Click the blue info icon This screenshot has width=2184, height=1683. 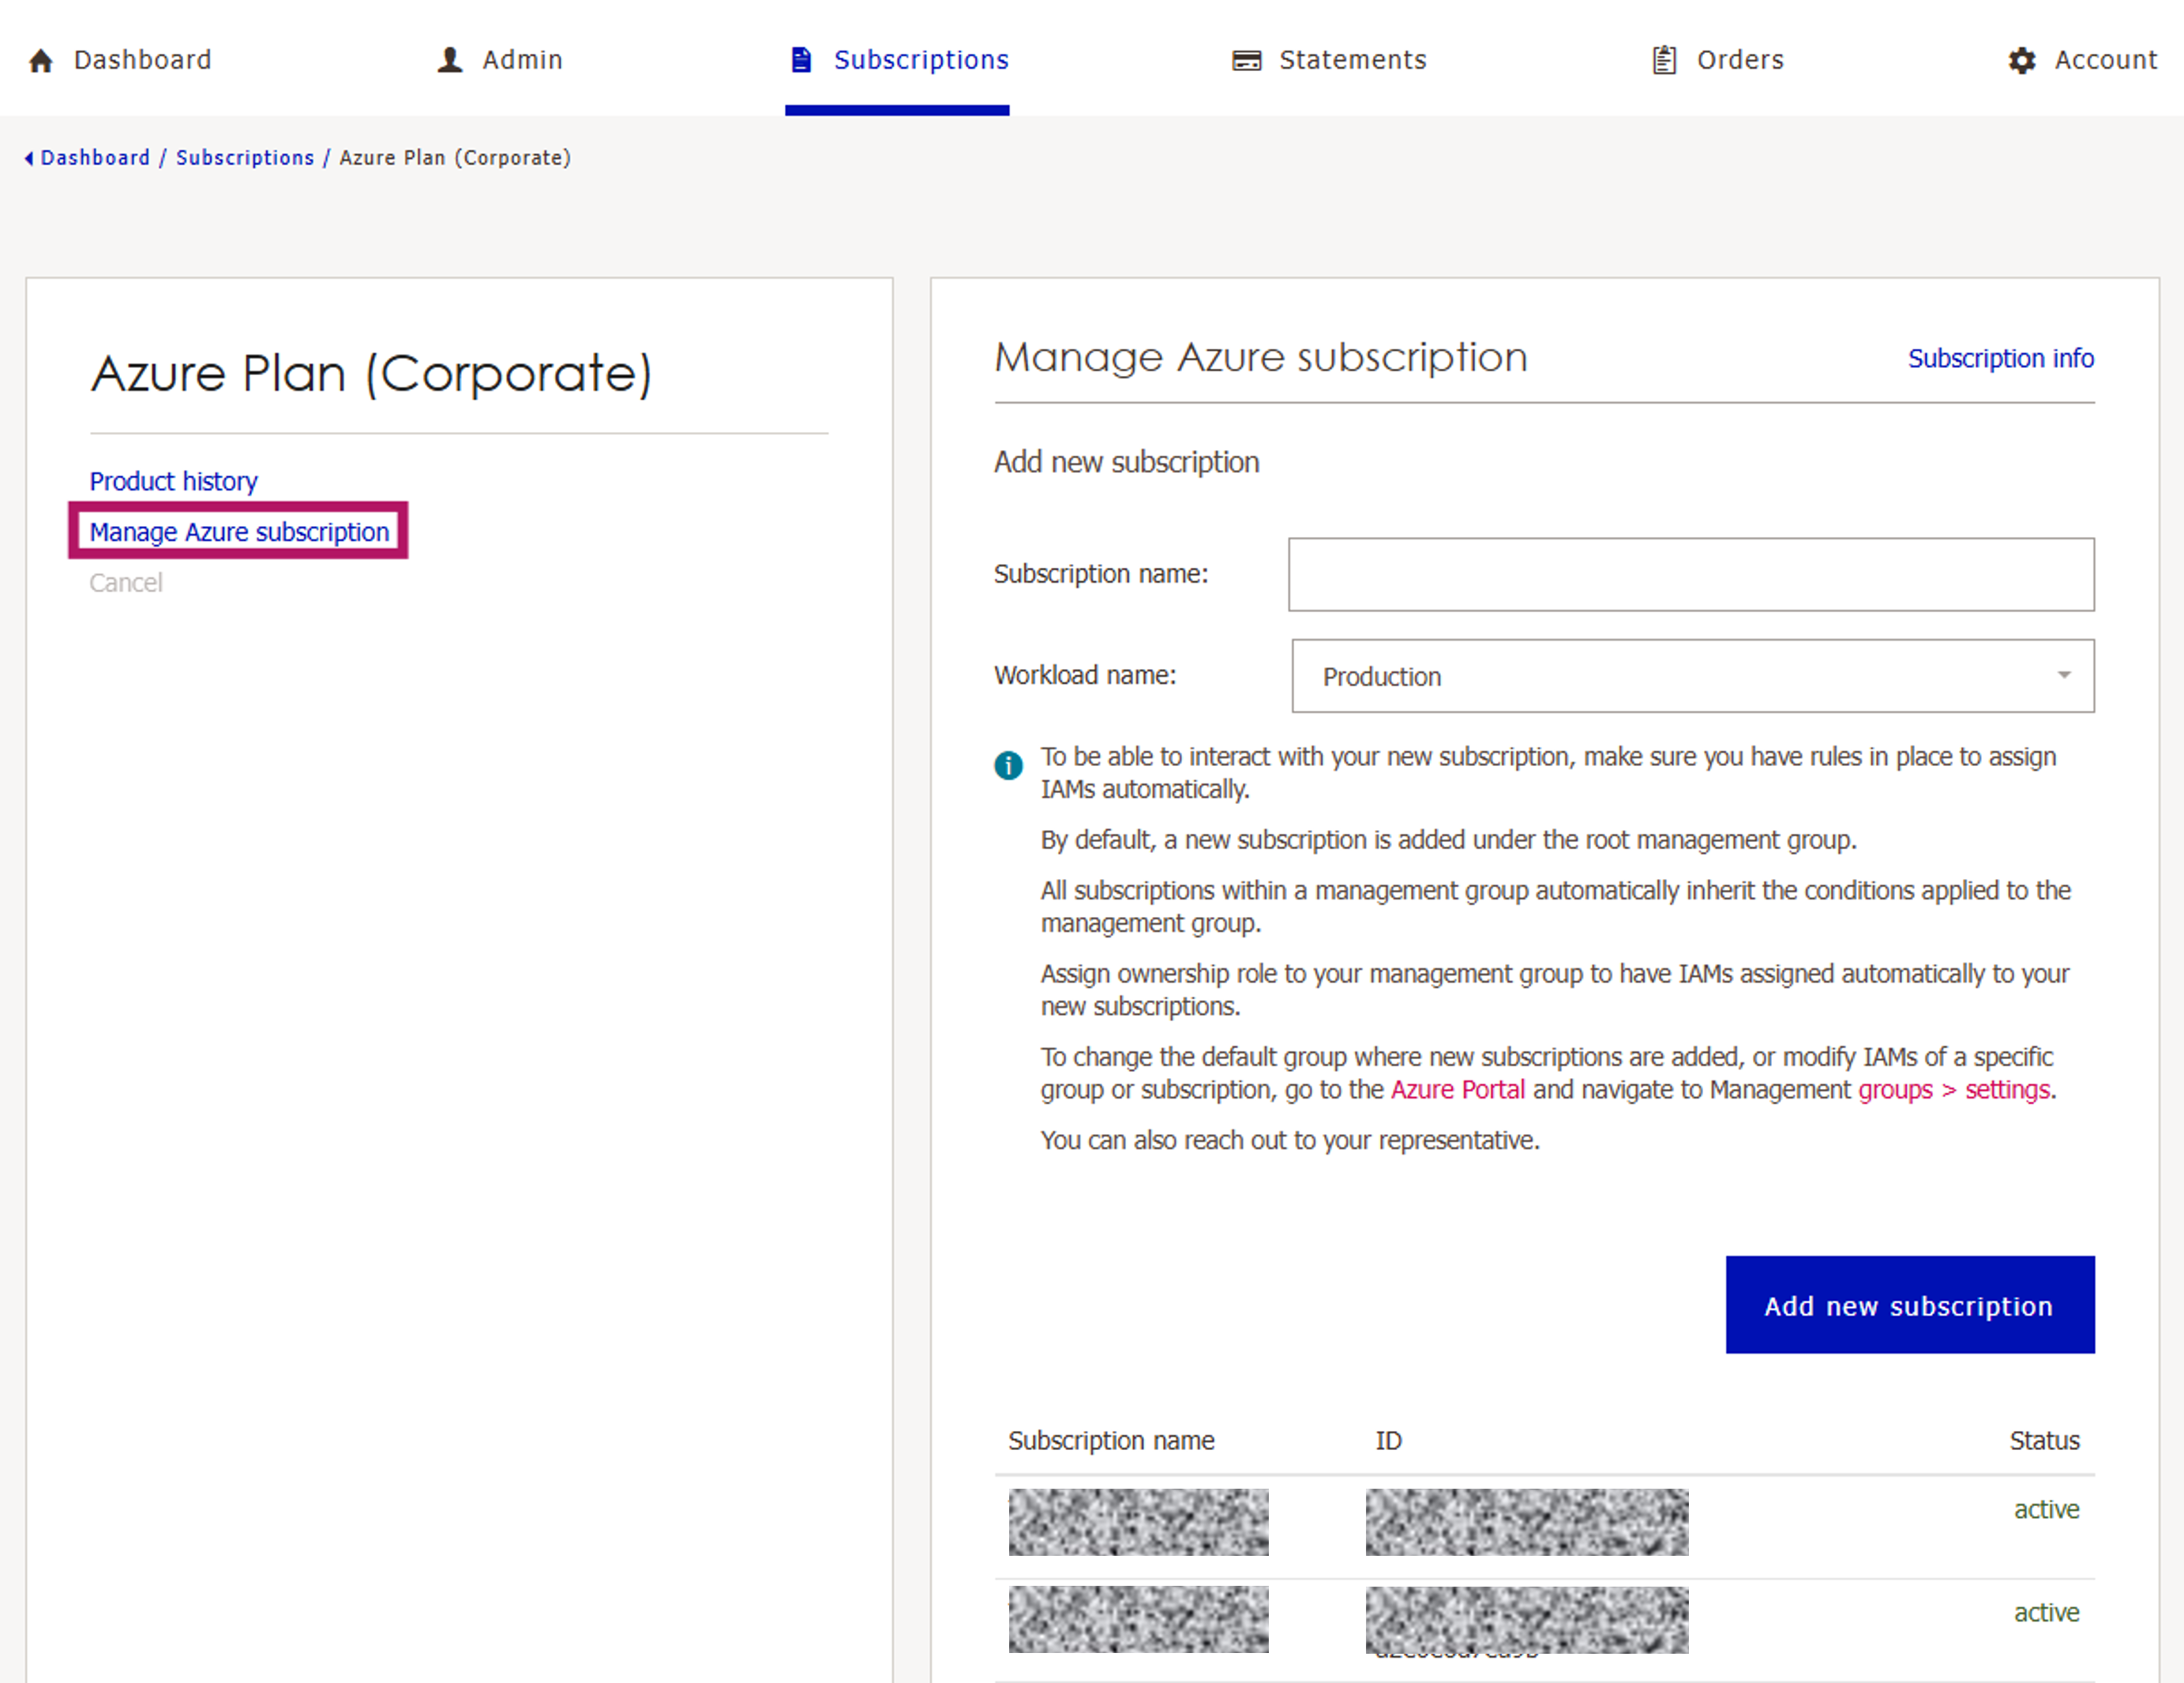click(1008, 765)
